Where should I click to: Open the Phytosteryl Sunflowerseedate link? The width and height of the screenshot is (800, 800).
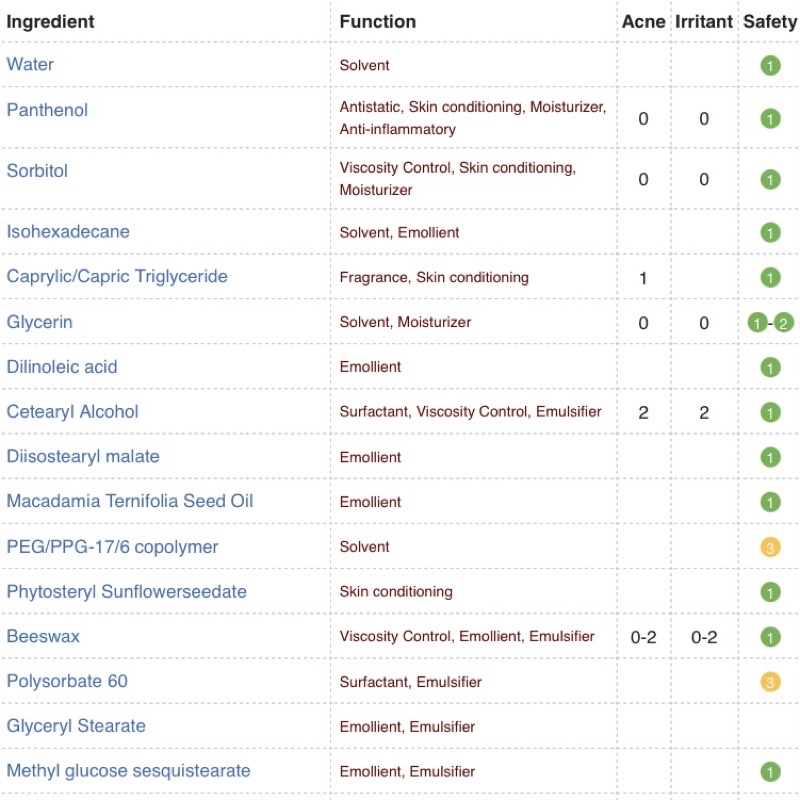tap(126, 592)
